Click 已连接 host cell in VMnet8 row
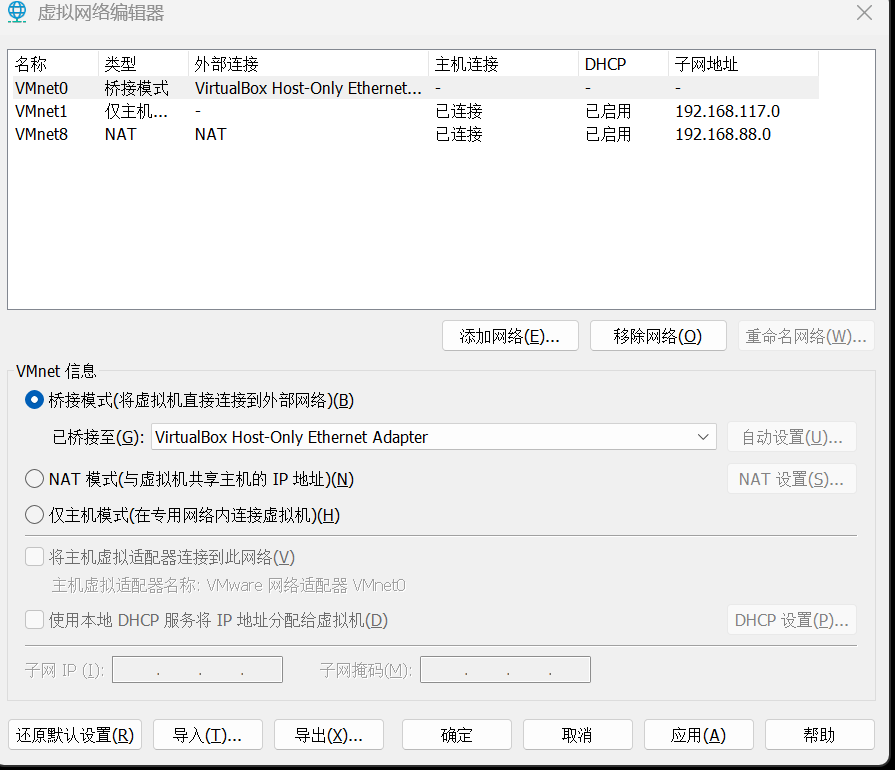Image resolution: width=895 pixels, height=770 pixels. (459, 134)
